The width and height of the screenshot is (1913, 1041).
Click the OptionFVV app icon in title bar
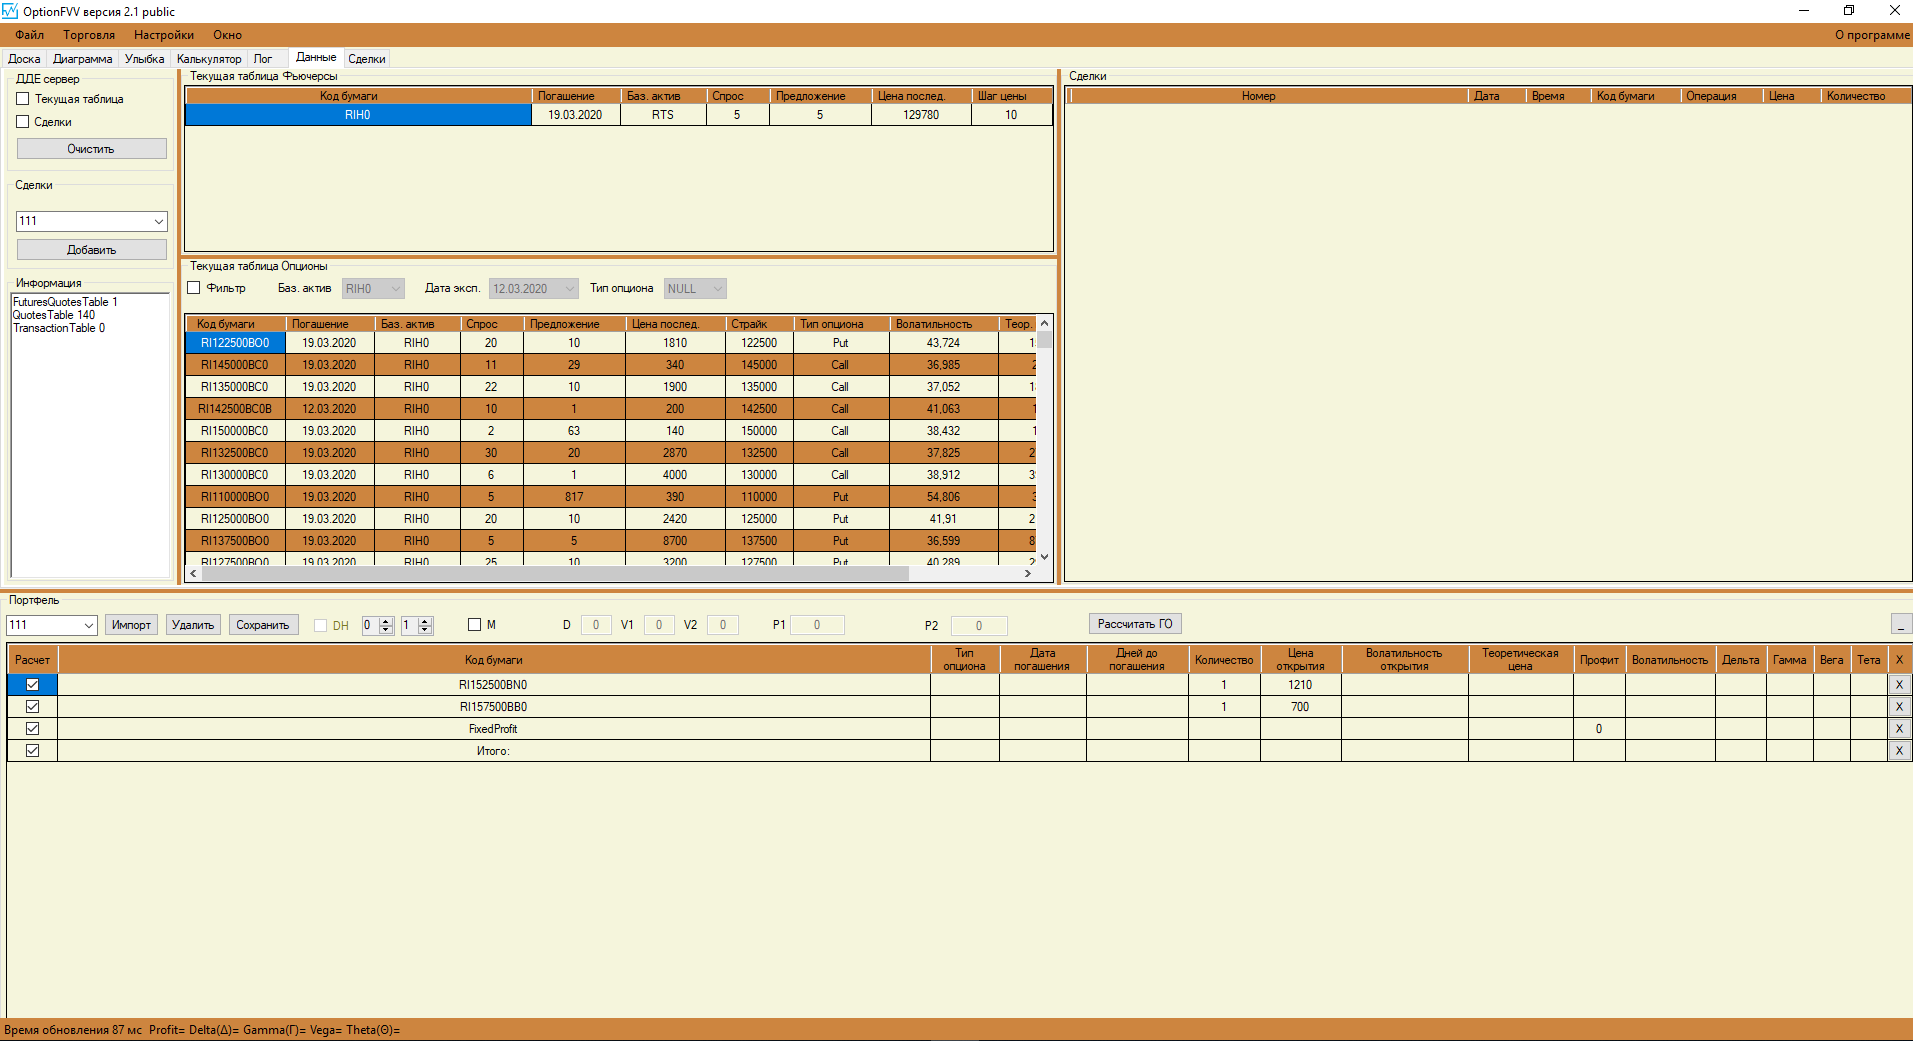tap(10, 11)
